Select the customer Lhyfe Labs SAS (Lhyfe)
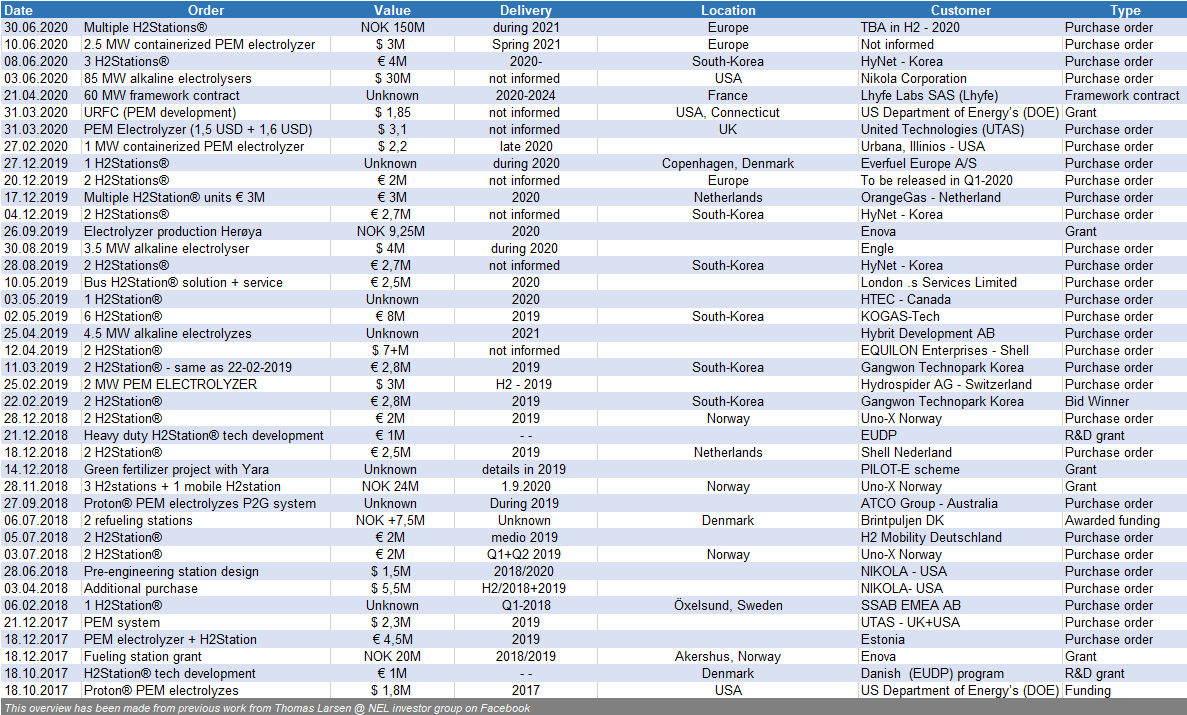 tap(929, 95)
